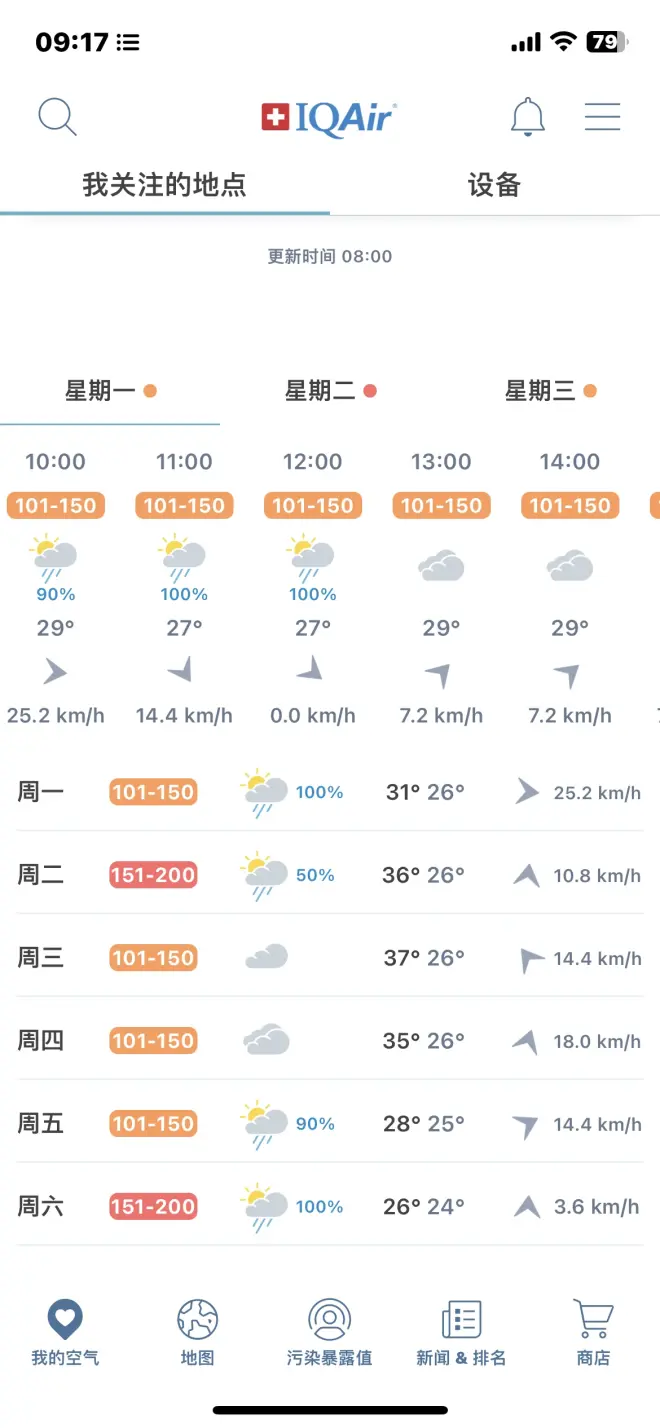Tap the 13:00 hourly forecast column
Screen dimensions: 660x1428
pos(441,588)
